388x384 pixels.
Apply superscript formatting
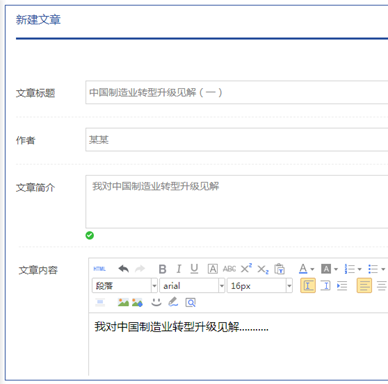pyautogui.click(x=246, y=268)
